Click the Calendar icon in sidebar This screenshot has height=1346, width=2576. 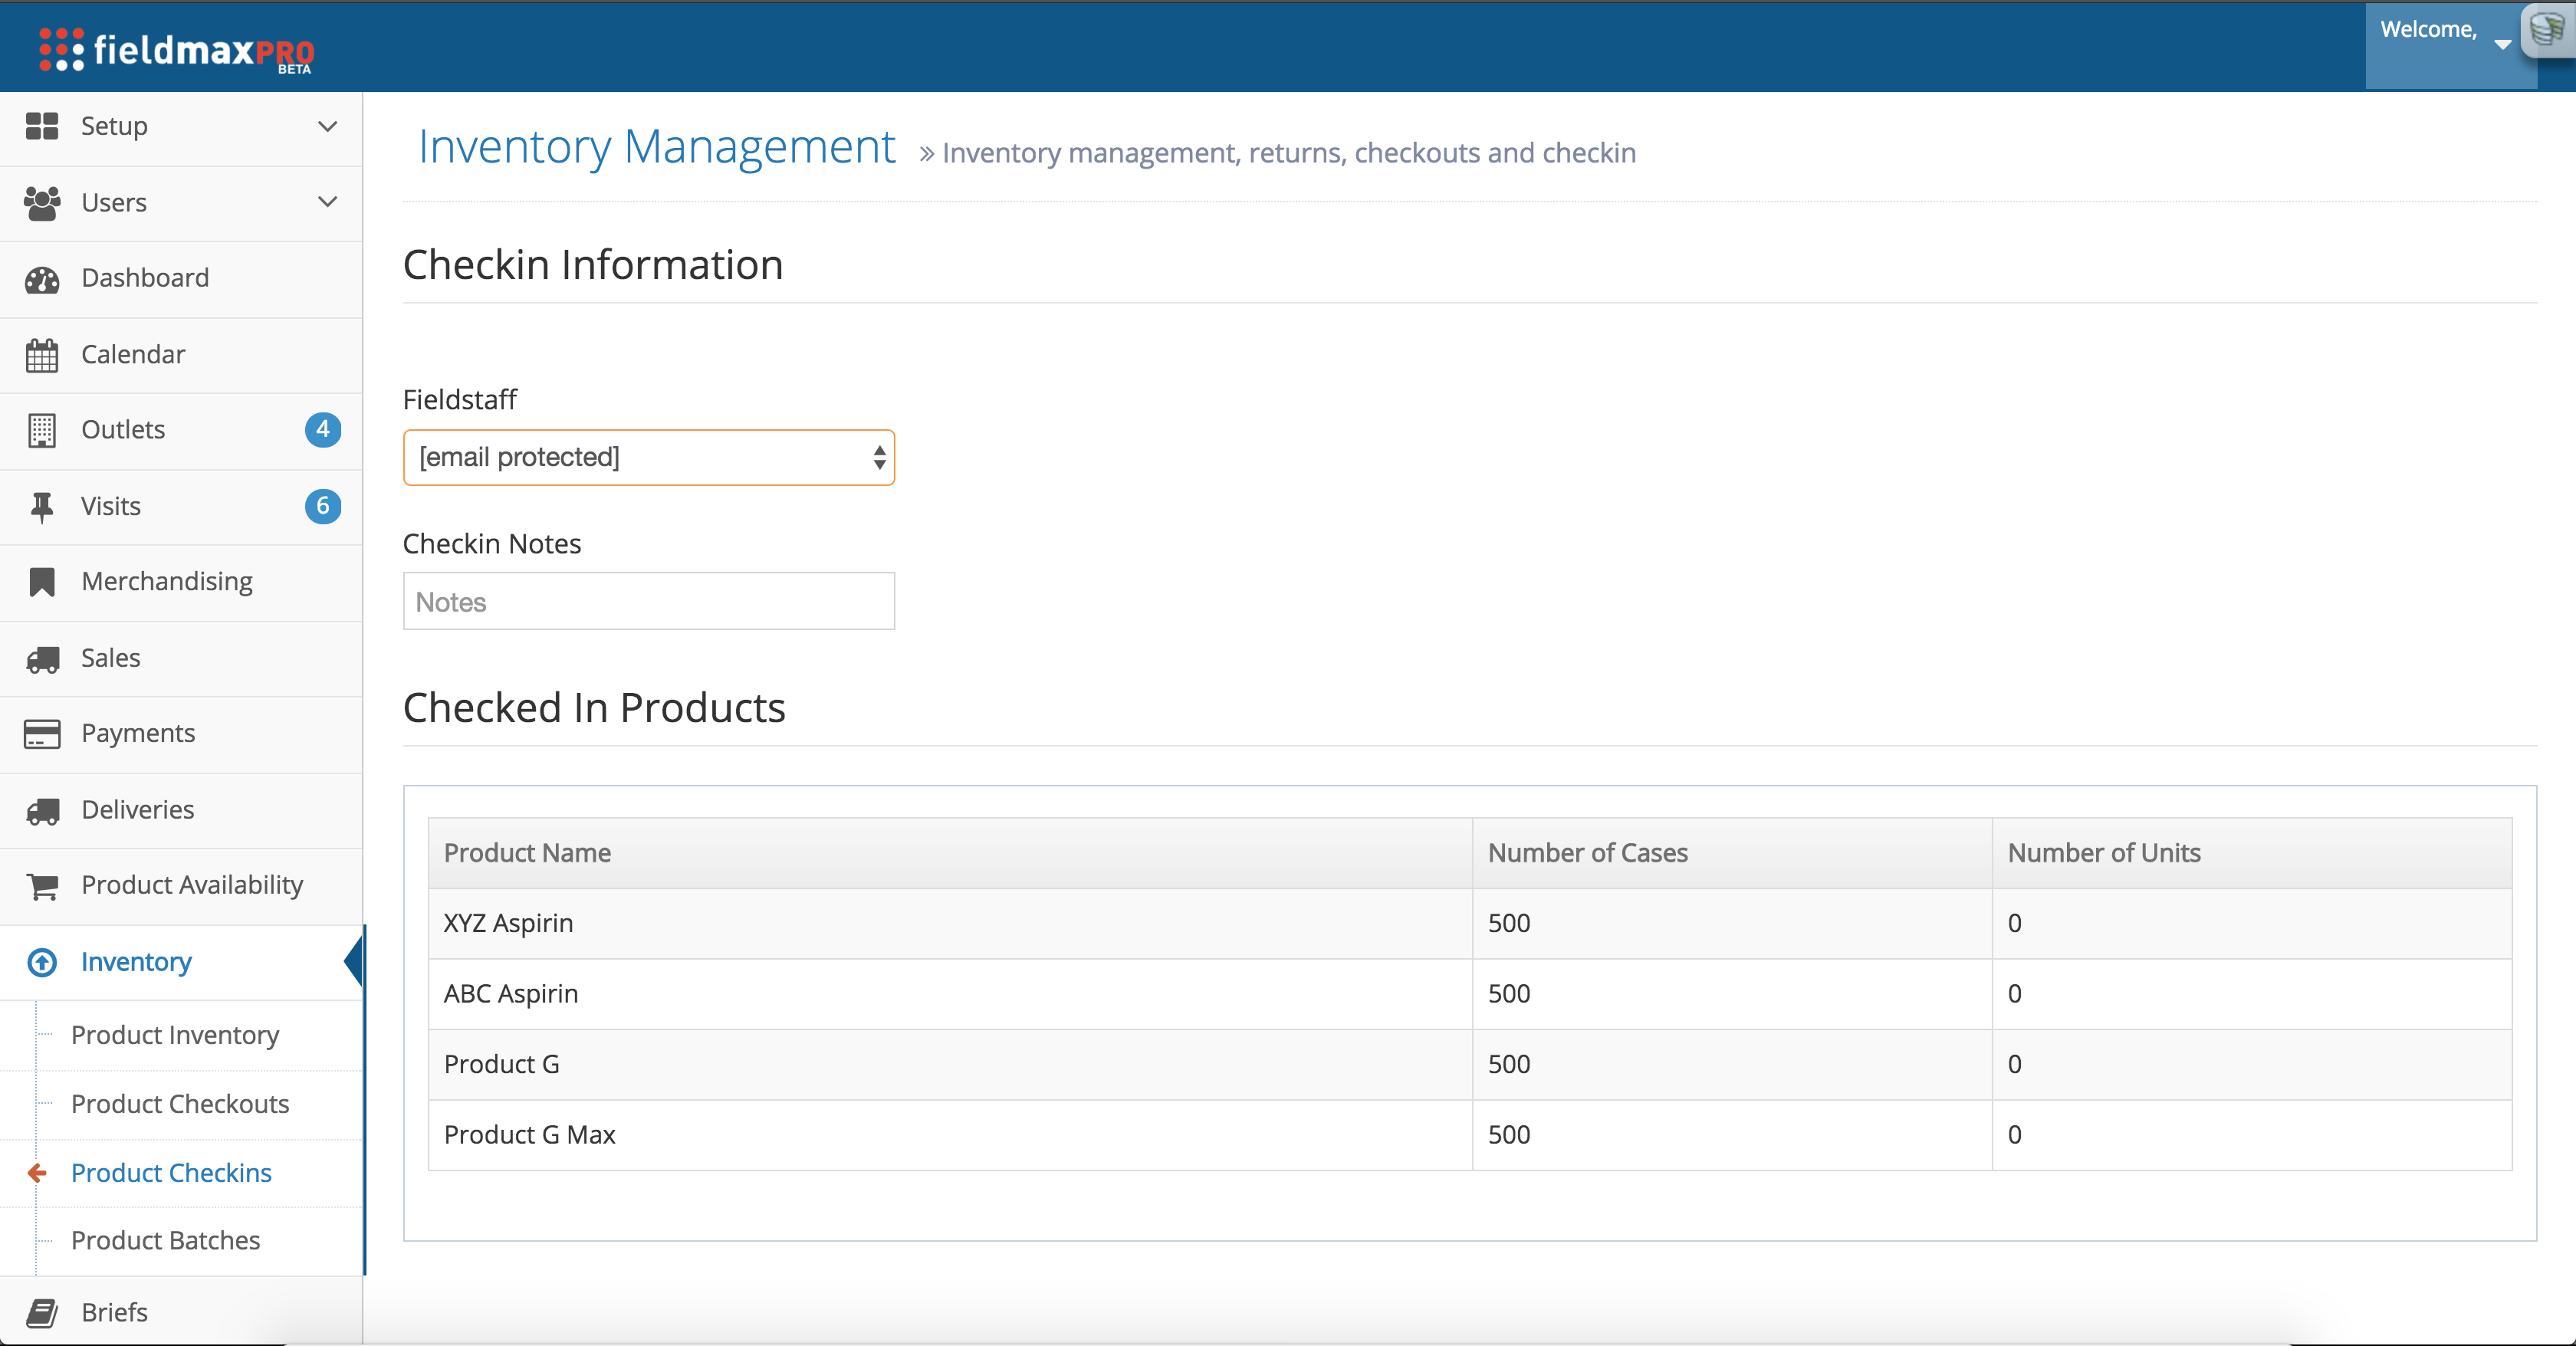coord(42,355)
